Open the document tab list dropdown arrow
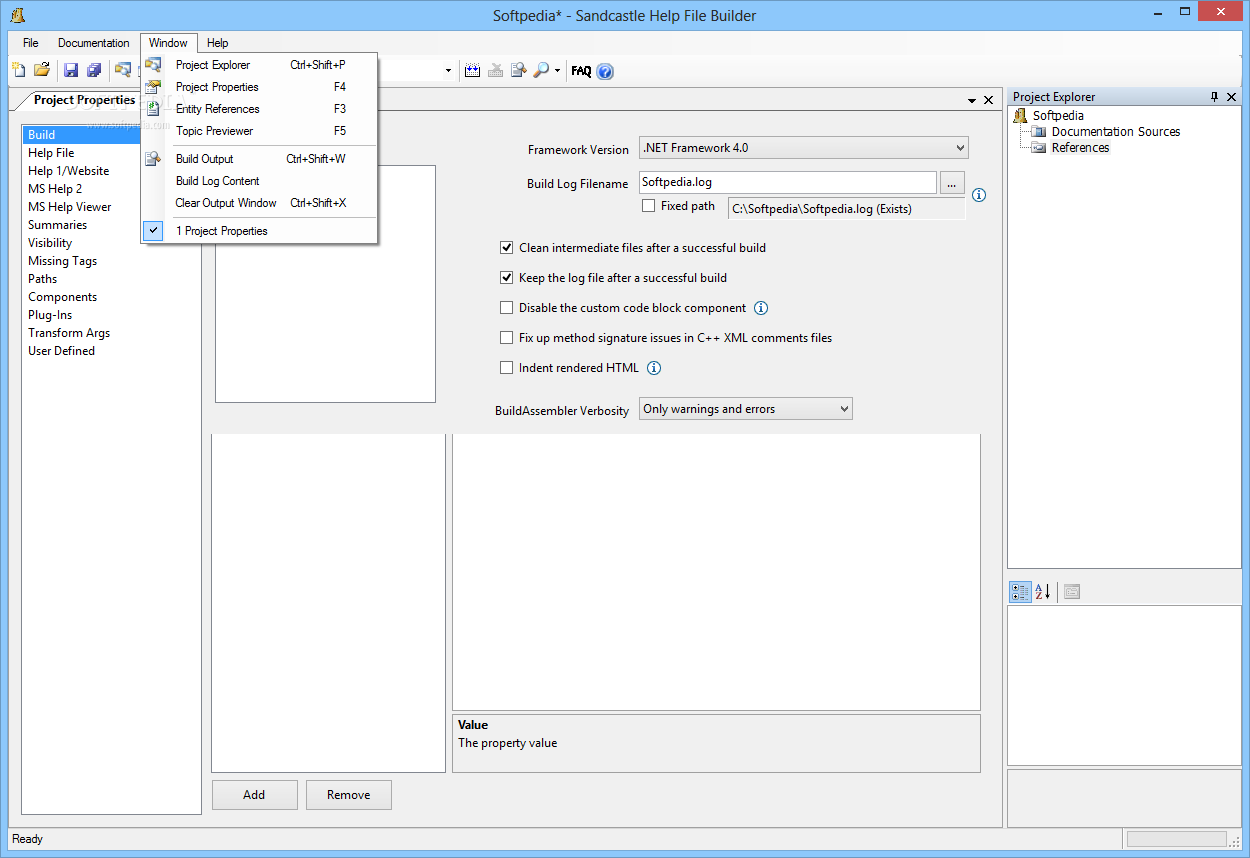The width and height of the screenshot is (1250, 858). 972,100
